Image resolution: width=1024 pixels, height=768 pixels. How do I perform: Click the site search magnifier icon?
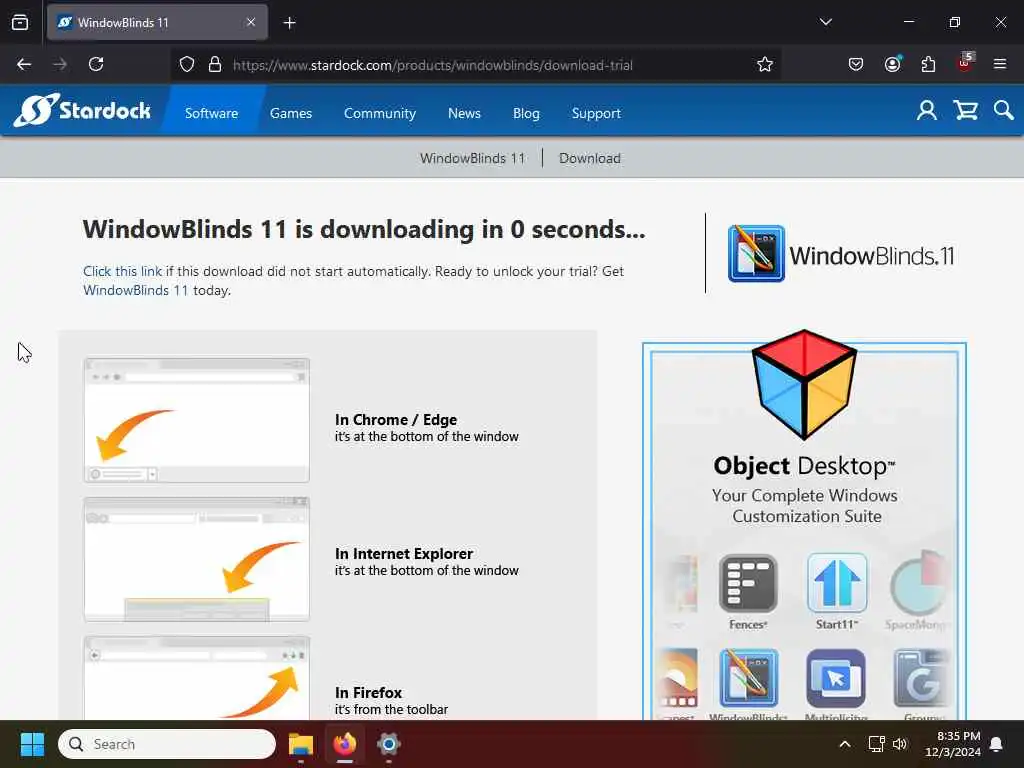[1004, 110]
